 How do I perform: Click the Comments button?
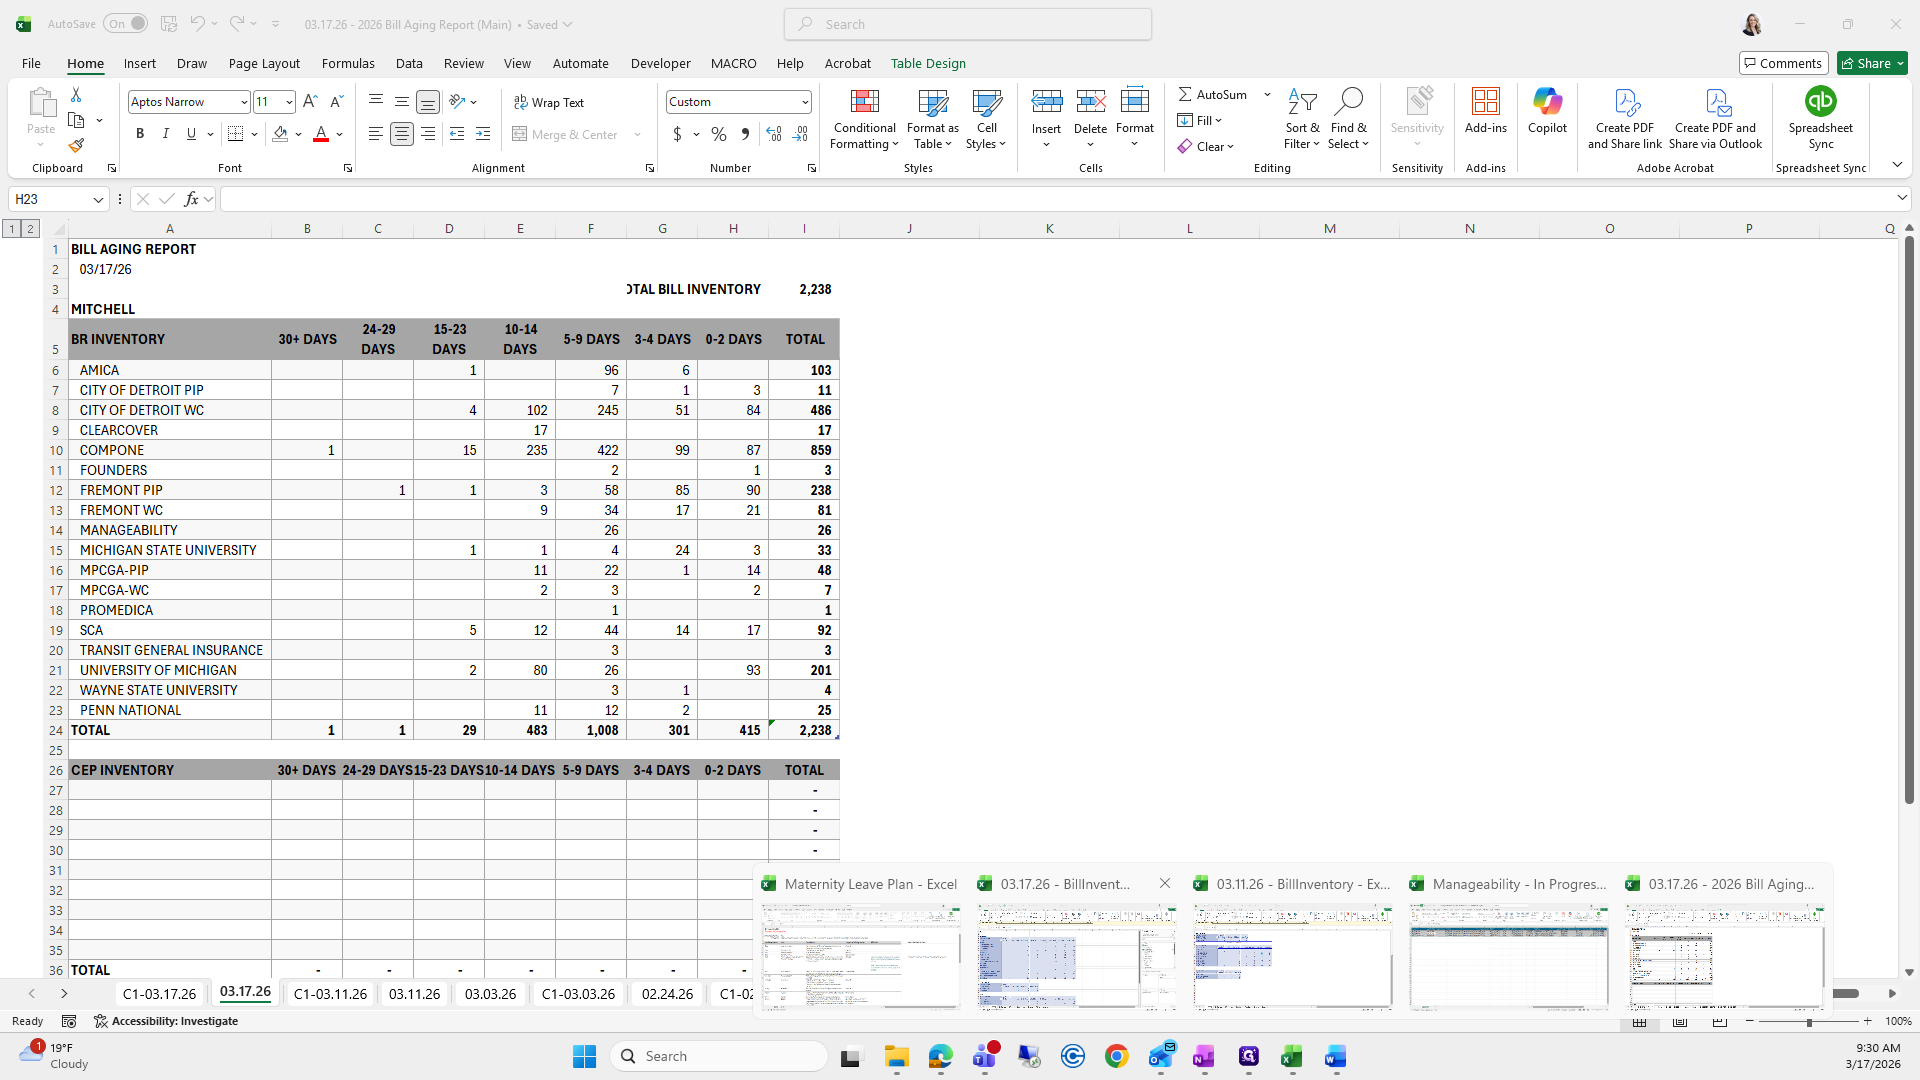(1783, 63)
